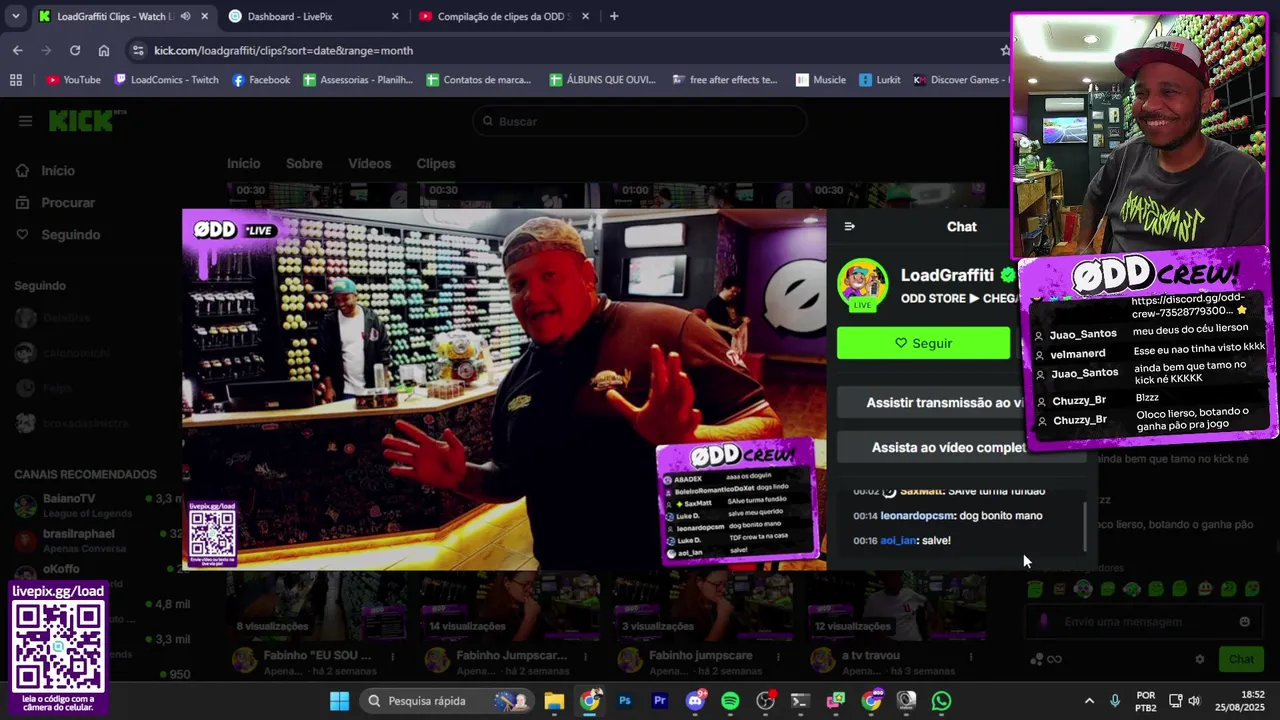
Task: Open the Windows Start menu
Action: click(339, 701)
